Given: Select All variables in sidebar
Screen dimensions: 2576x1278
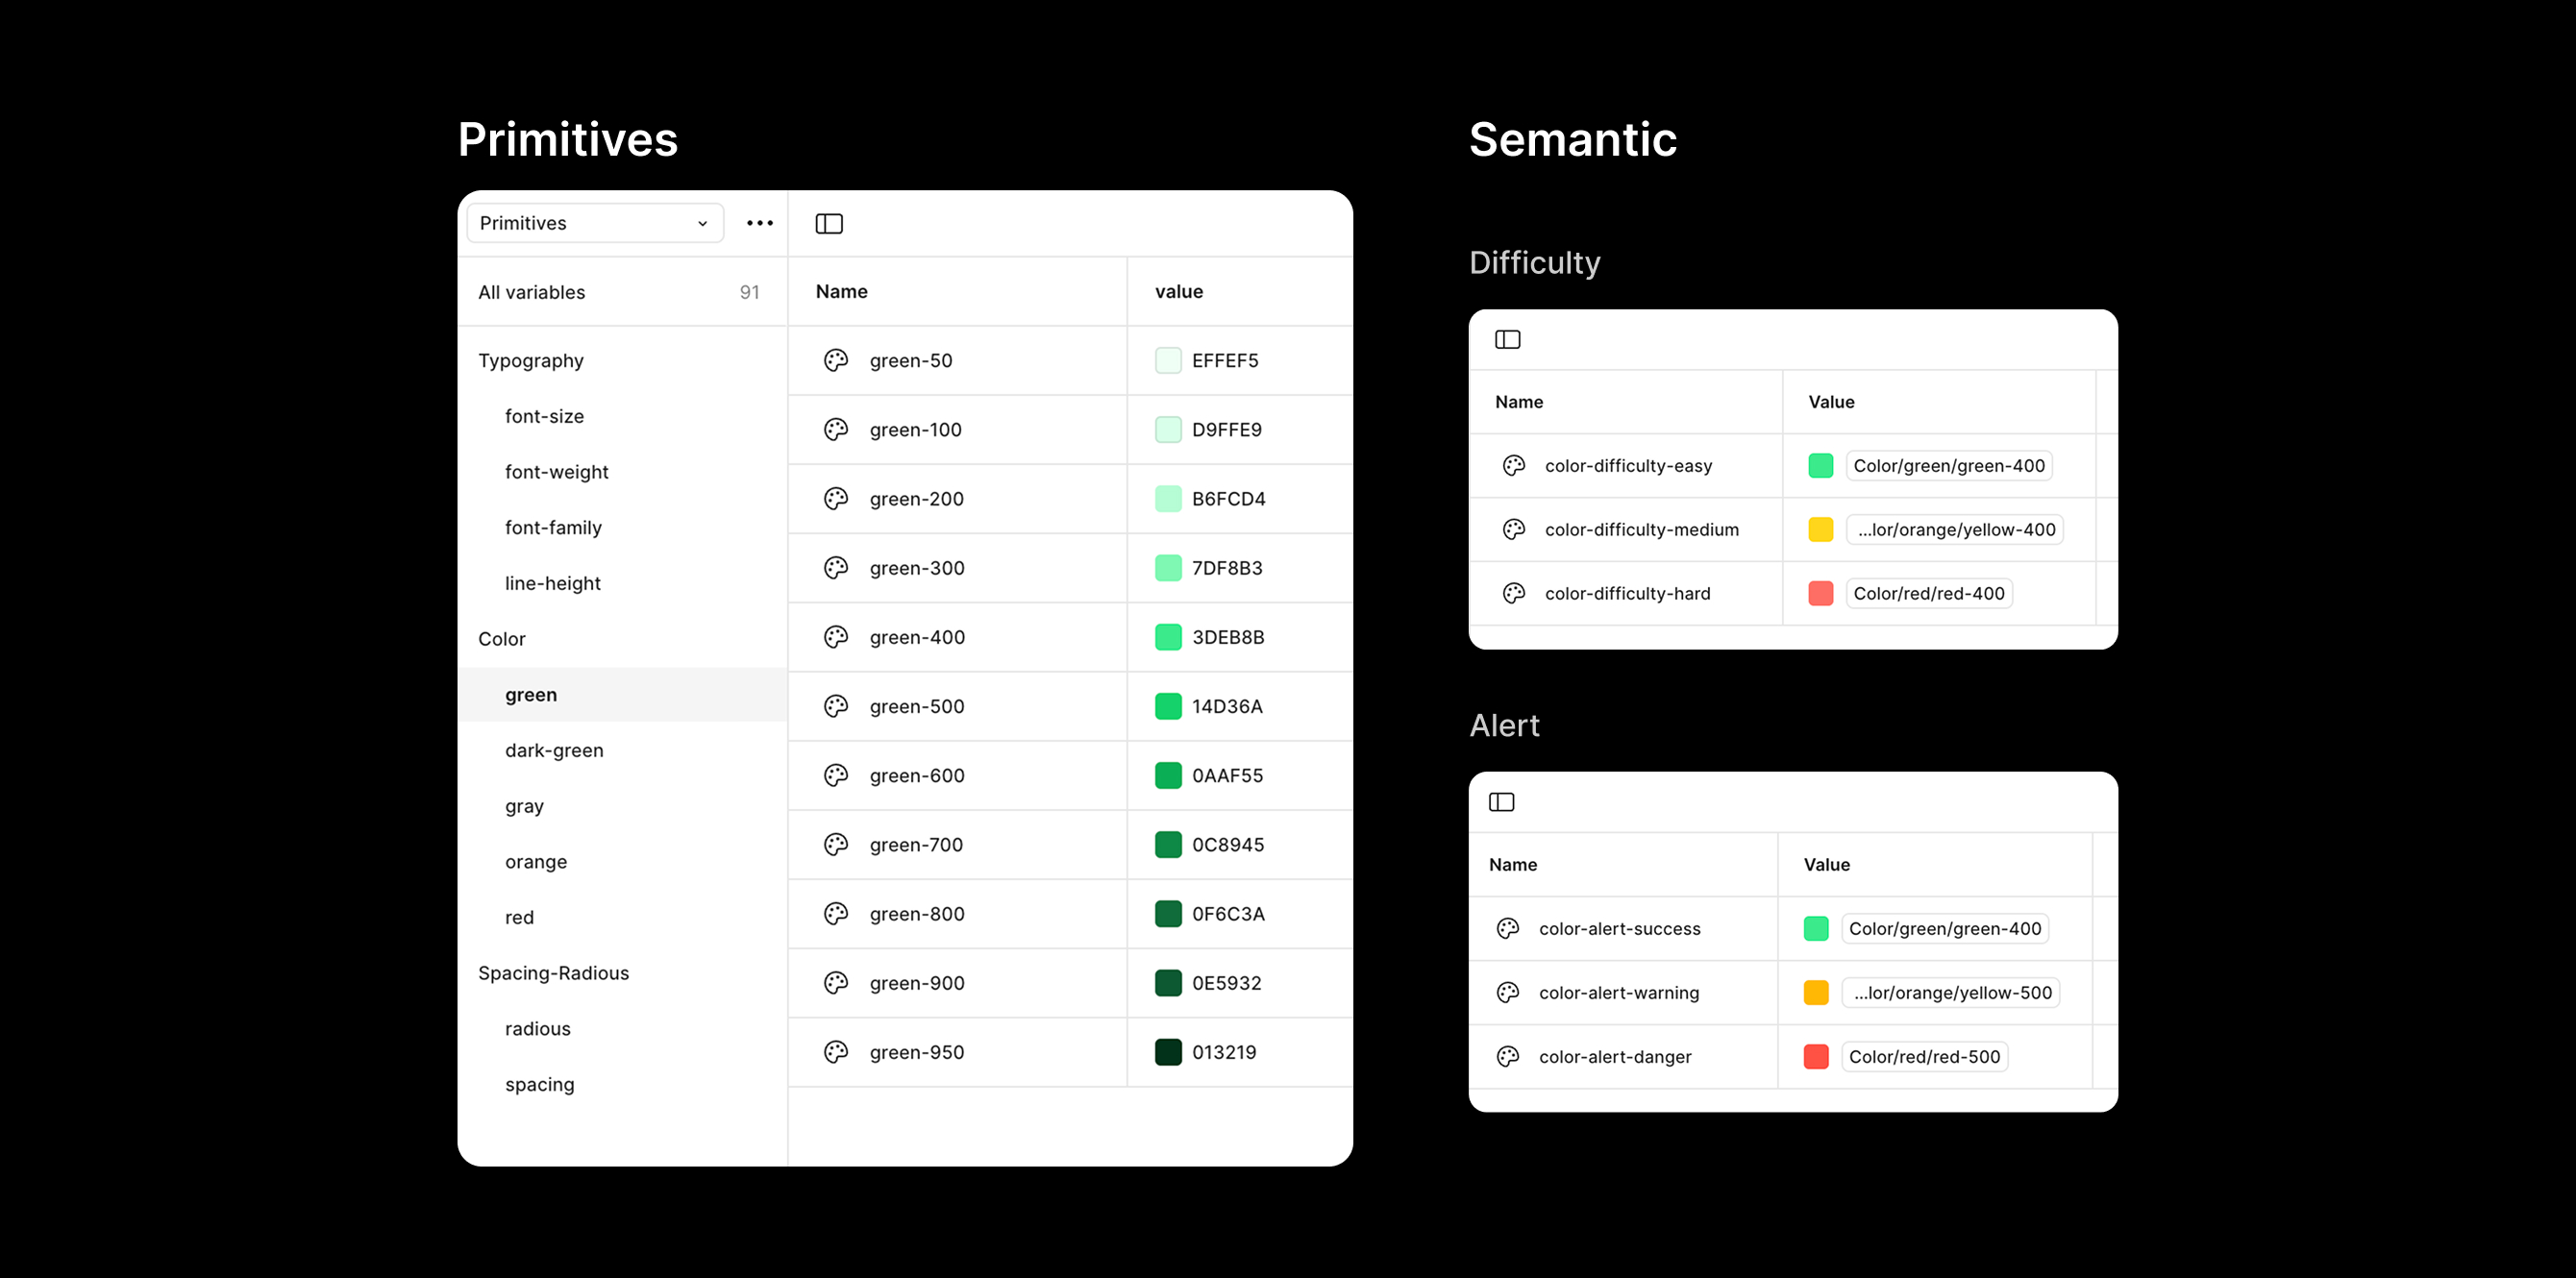Looking at the screenshot, I should coord(531,292).
